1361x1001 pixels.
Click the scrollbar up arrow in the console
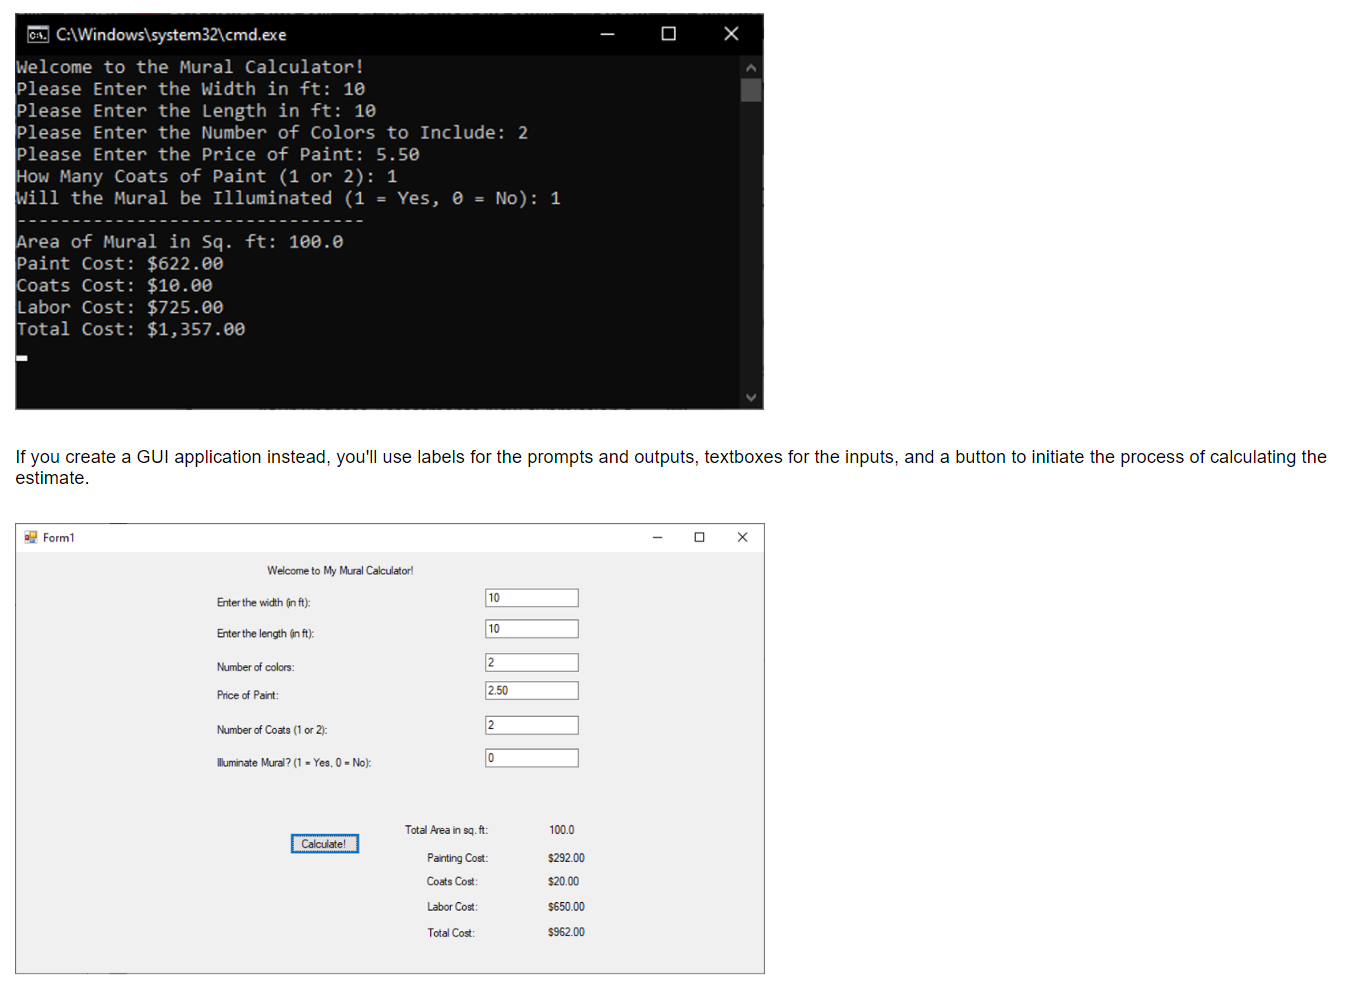pos(750,67)
